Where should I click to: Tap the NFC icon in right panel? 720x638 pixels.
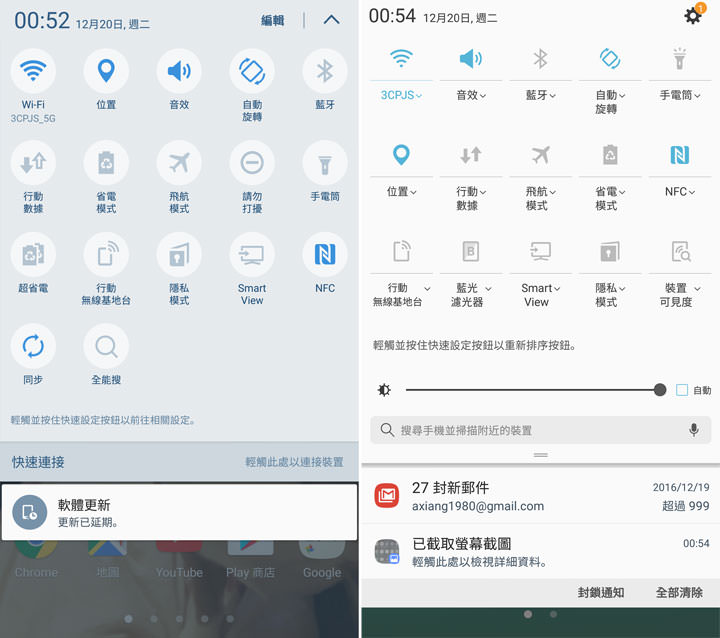tap(680, 155)
